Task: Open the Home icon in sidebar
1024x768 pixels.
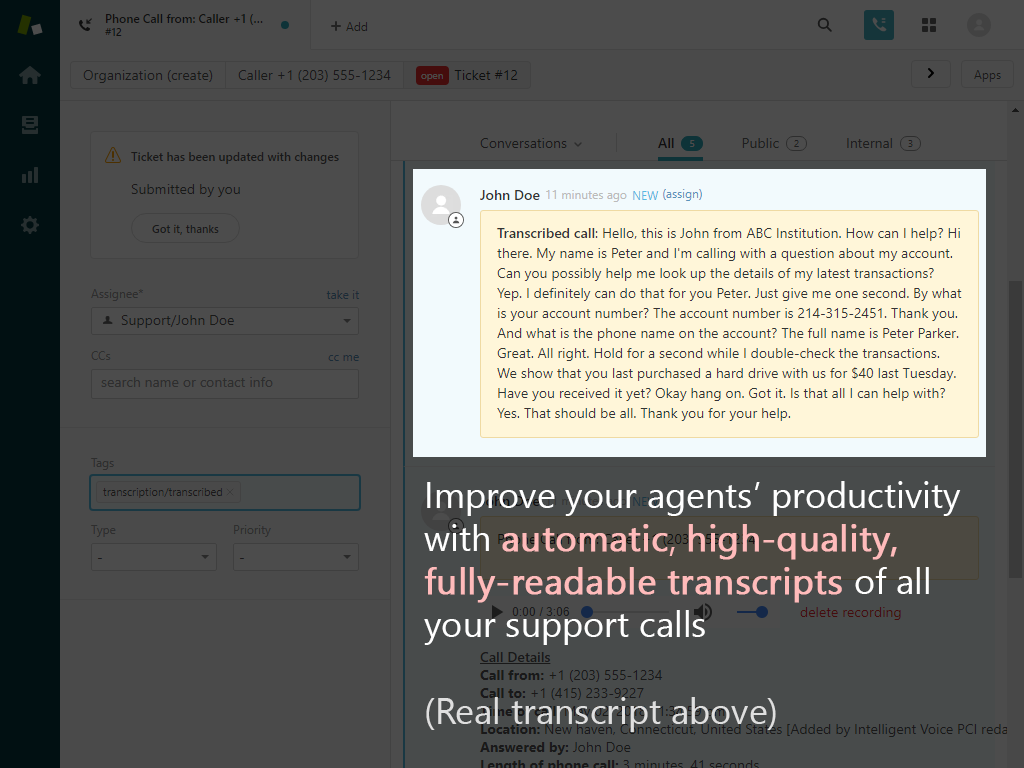Action: click(29, 75)
